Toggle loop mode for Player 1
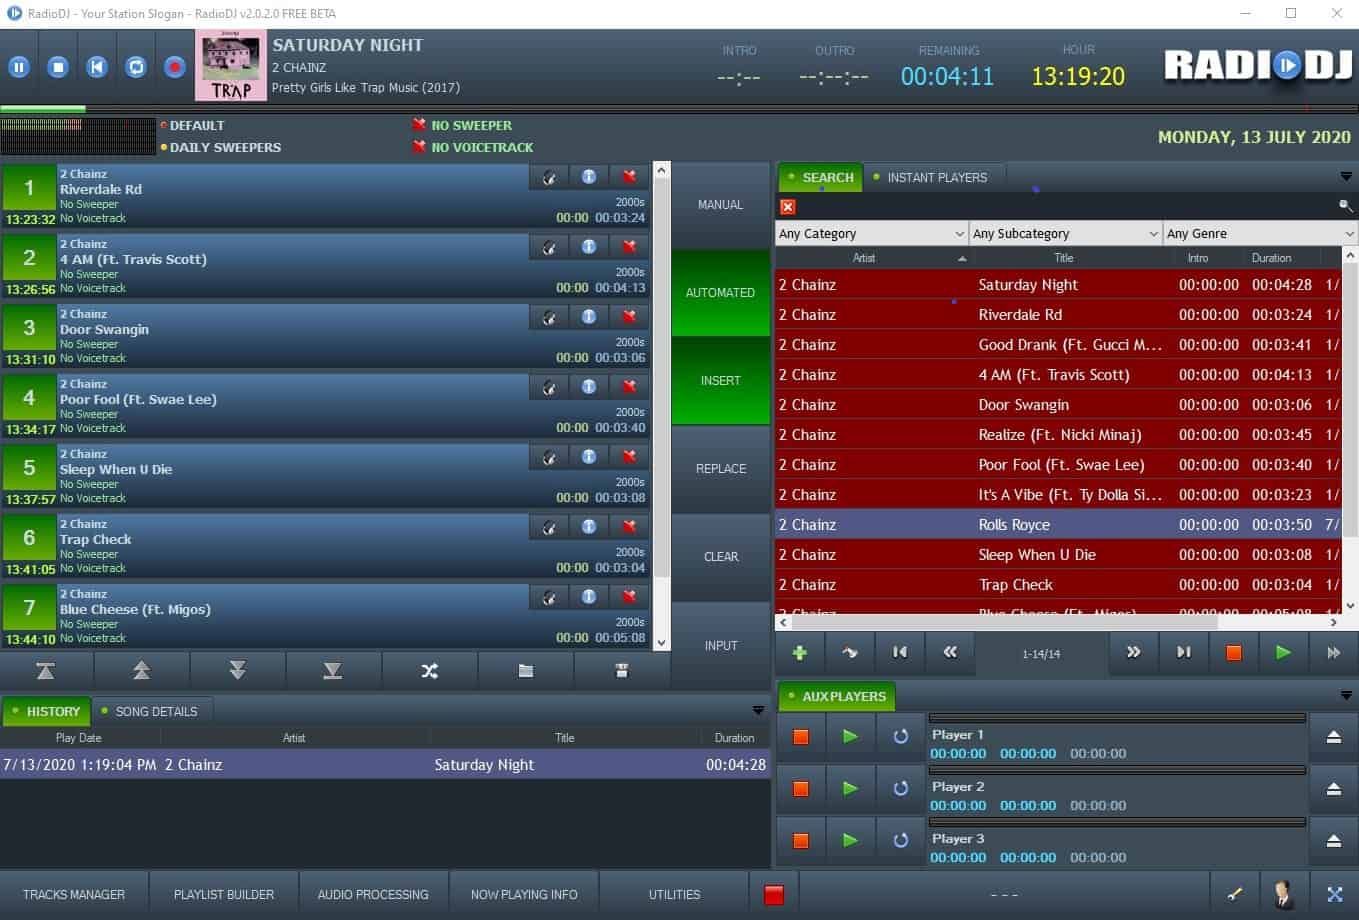This screenshot has height=920, width=1359. (x=899, y=736)
